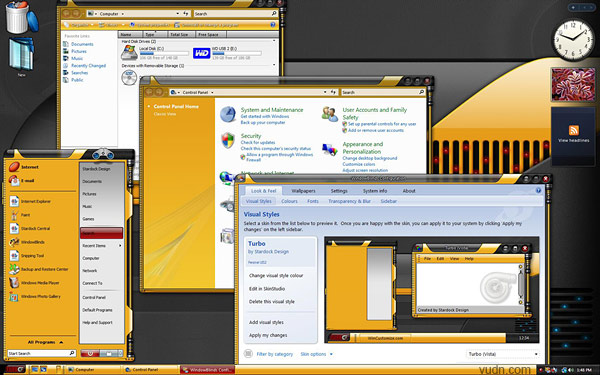Click Change desktop background link

370,158
